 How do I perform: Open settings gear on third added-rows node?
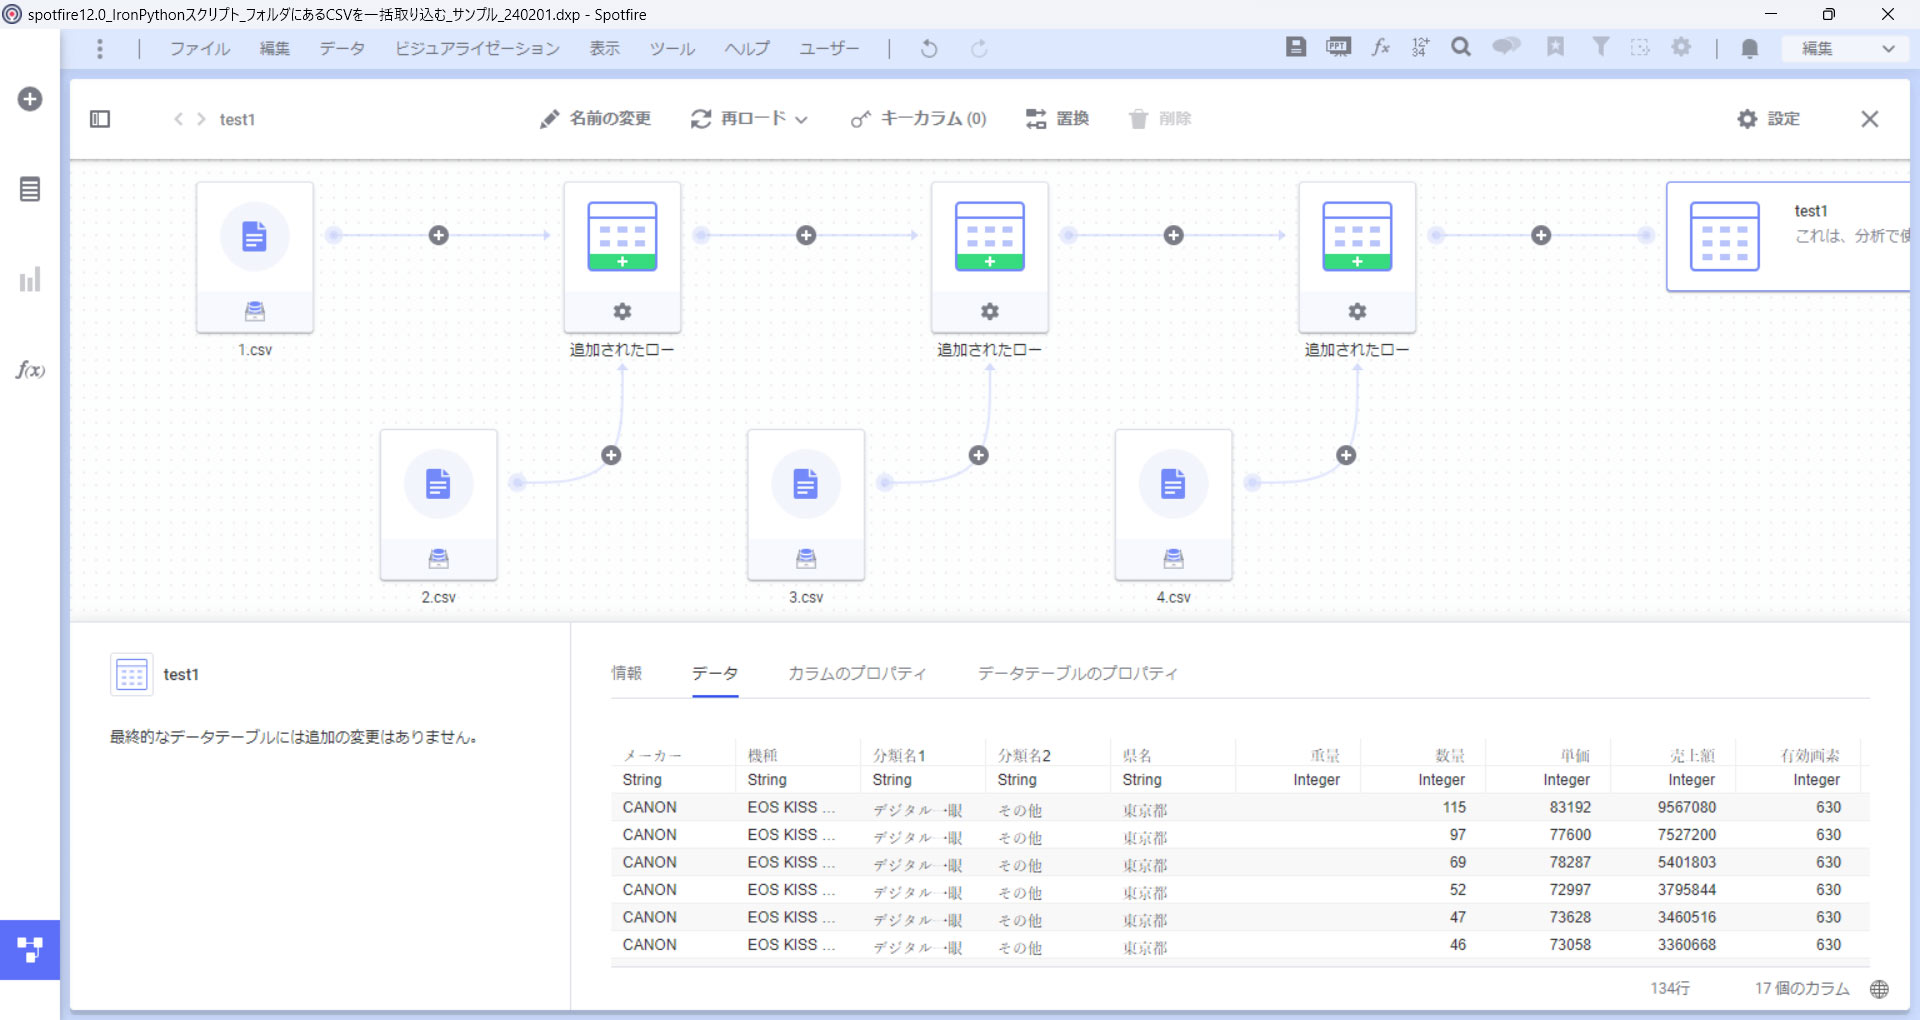click(1357, 311)
